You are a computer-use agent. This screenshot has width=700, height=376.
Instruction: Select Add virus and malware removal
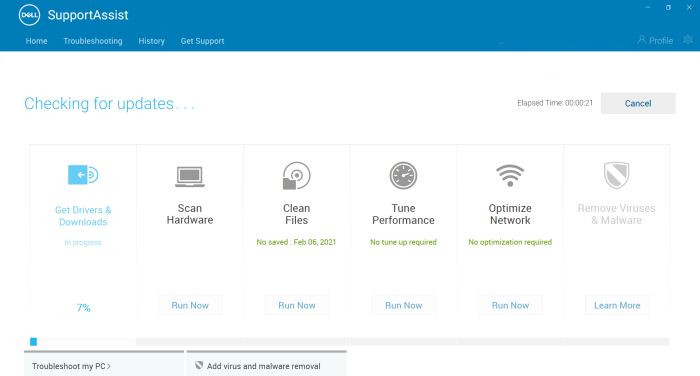click(x=267, y=364)
